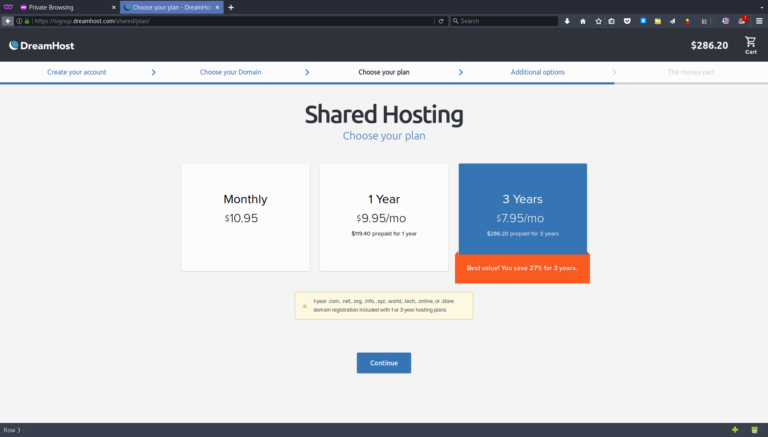Open dropdown arrow beside grey bars extension
The width and height of the screenshot is (768, 437).
coord(714,21)
